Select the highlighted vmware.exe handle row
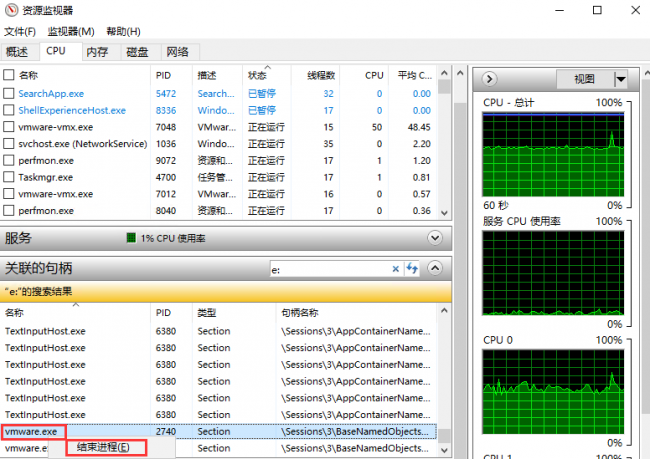The height and width of the screenshot is (459, 650). click(218, 431)
